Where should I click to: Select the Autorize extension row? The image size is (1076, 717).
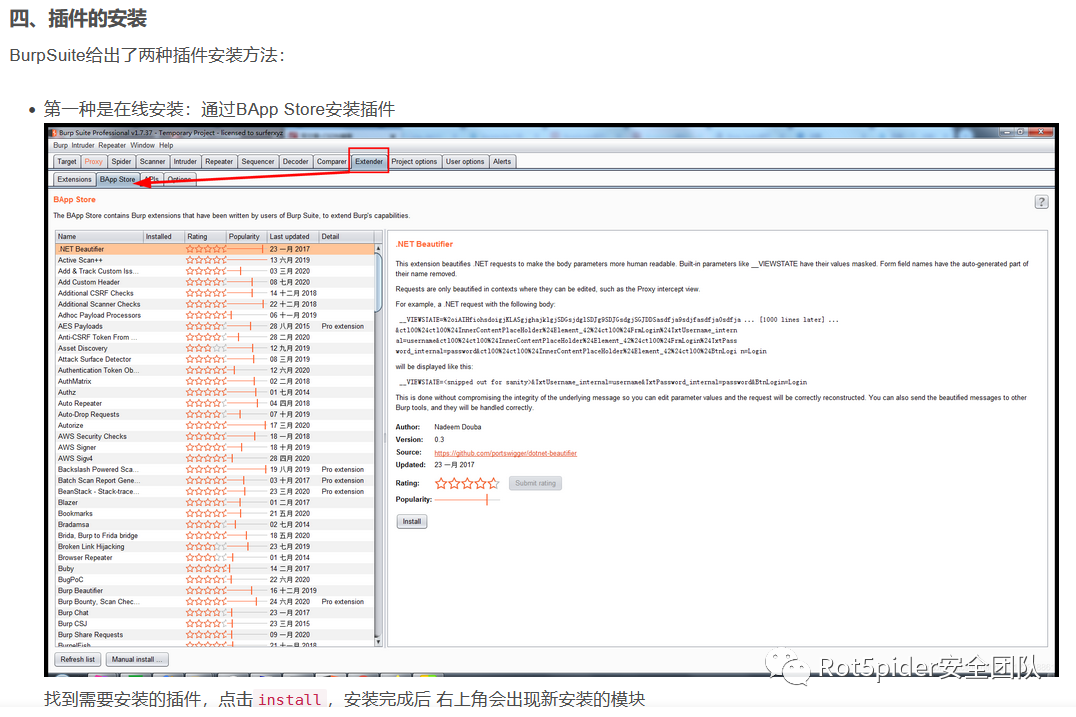click(x=215, y=425)
